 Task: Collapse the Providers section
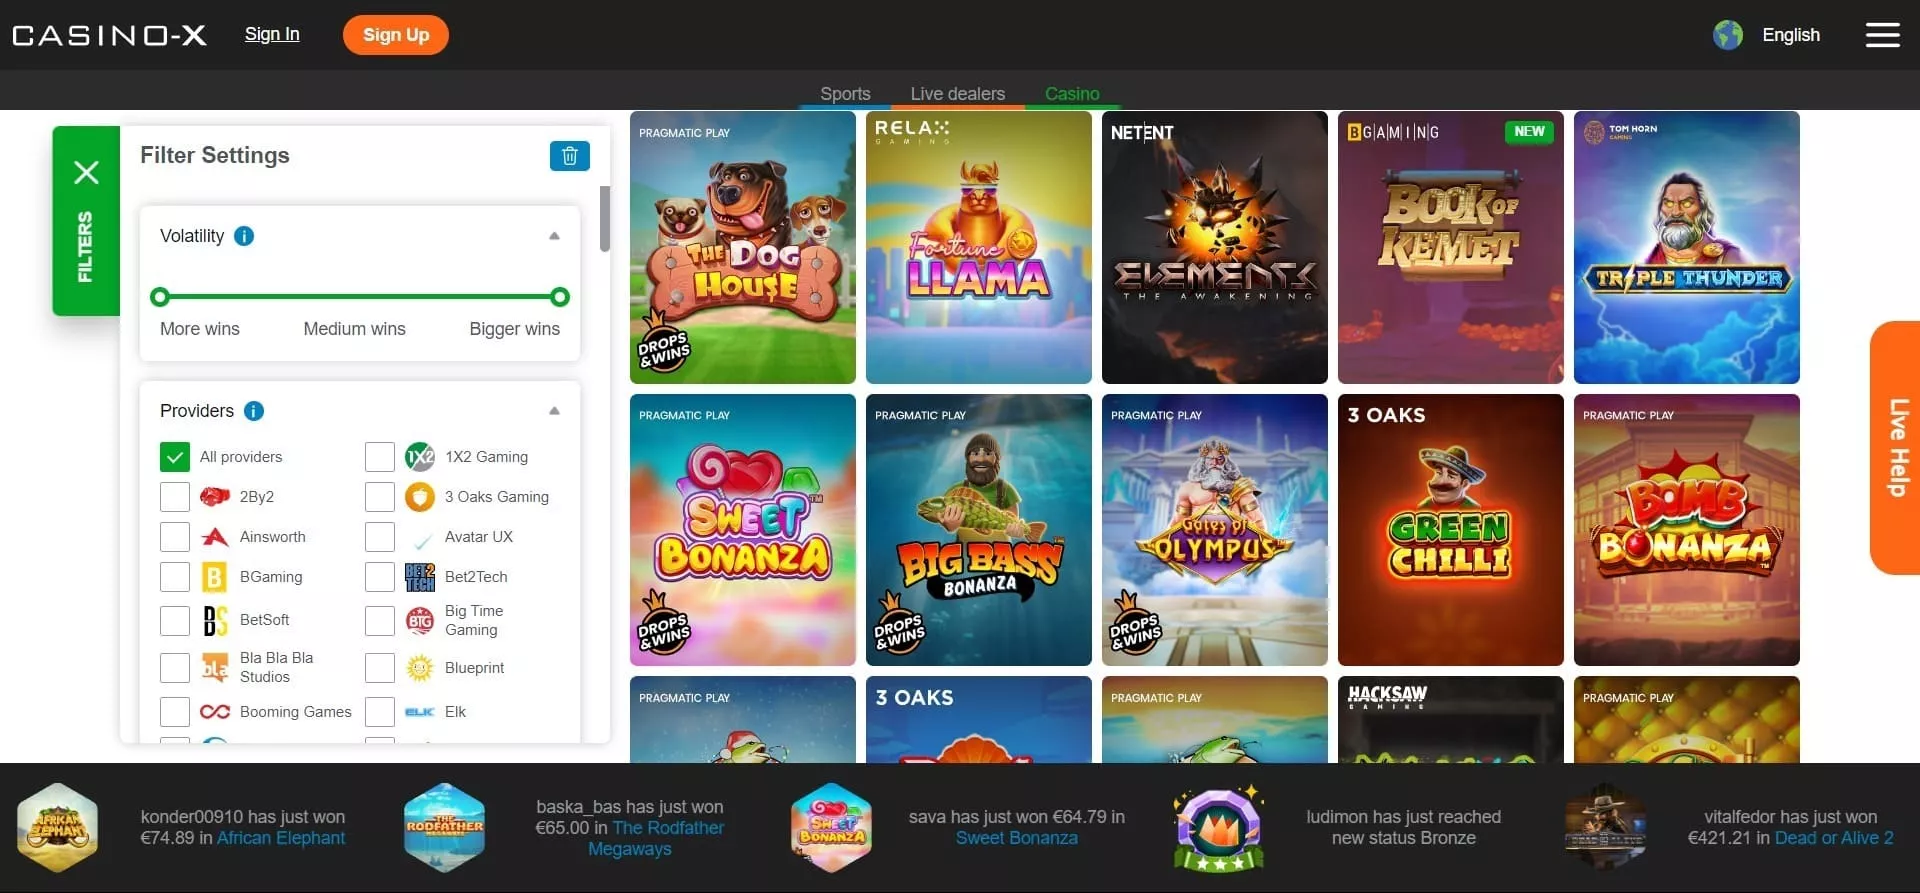click(554, 411)
